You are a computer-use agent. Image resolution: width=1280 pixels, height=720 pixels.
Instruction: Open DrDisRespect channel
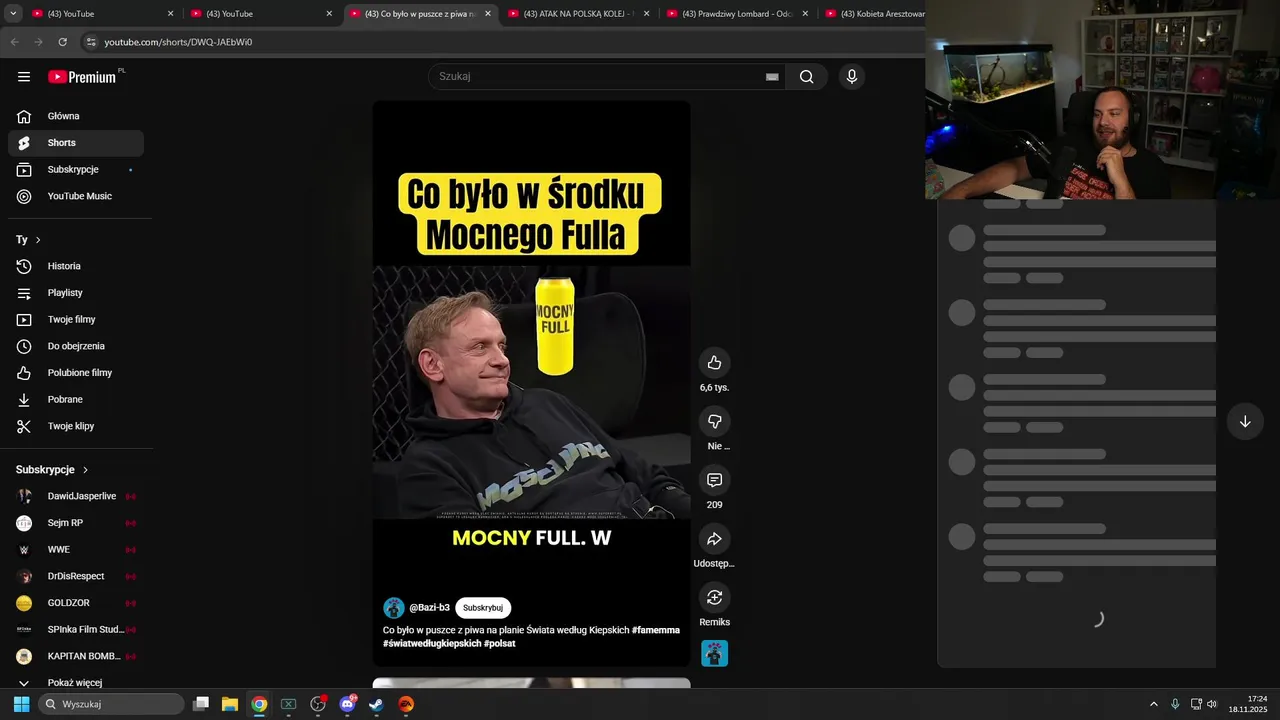tap(76, 576)
